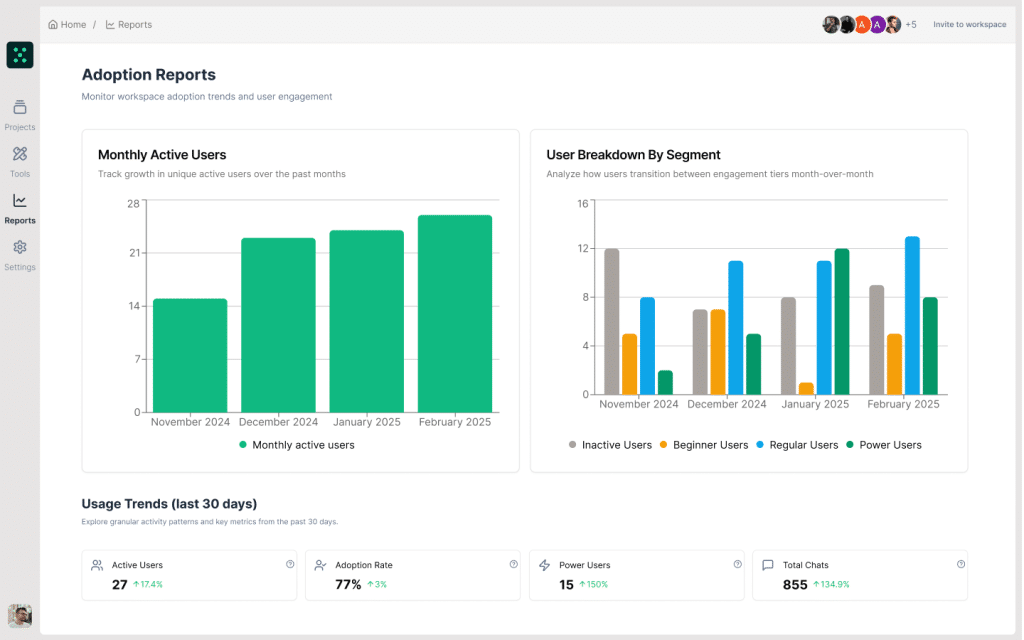Open the Regular Users legend filter

pos(798,444)
